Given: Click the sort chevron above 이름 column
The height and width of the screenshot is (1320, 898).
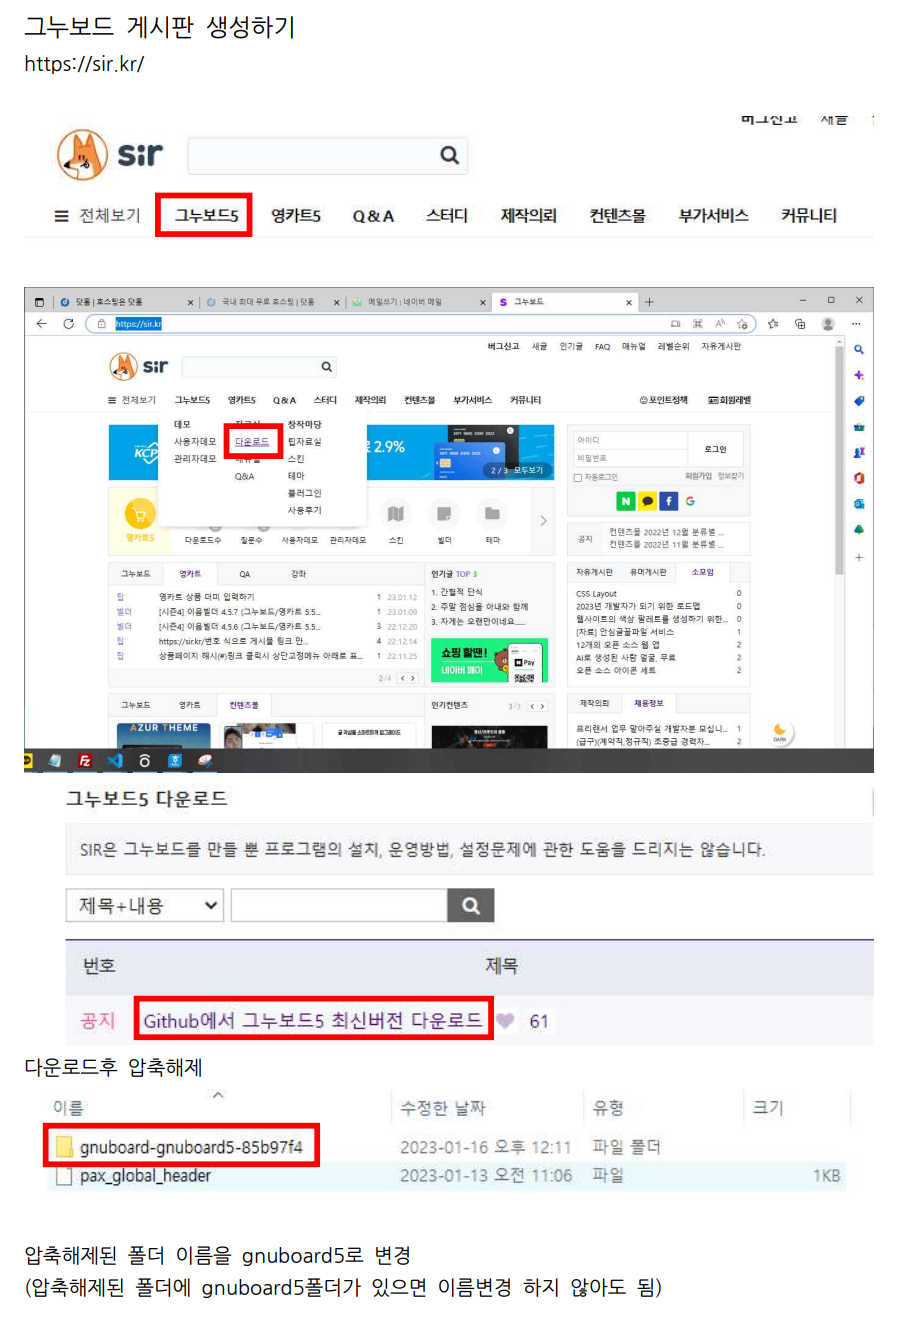Looking at the screenshot, I should (x=218, y=1094).
